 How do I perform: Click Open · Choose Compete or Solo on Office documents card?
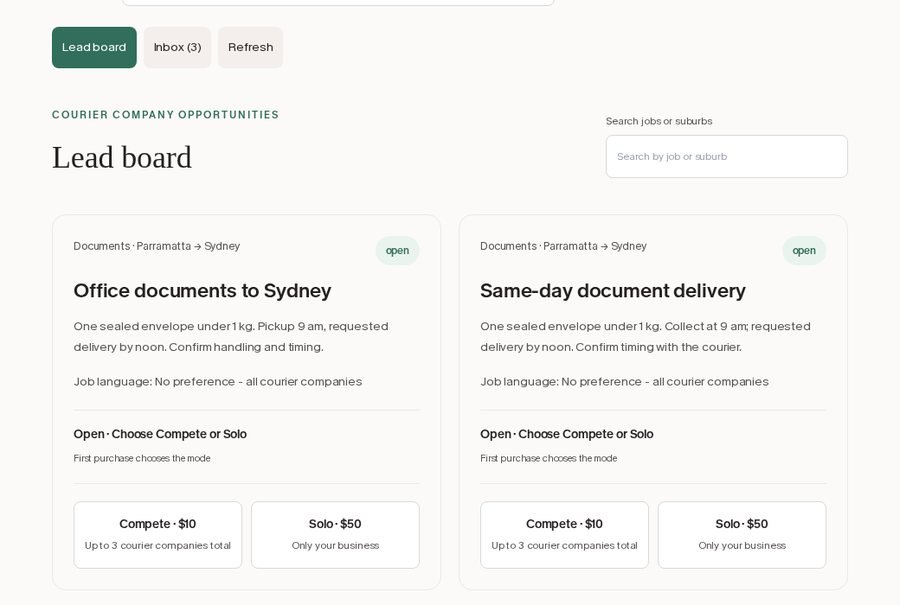coord(160,435)
